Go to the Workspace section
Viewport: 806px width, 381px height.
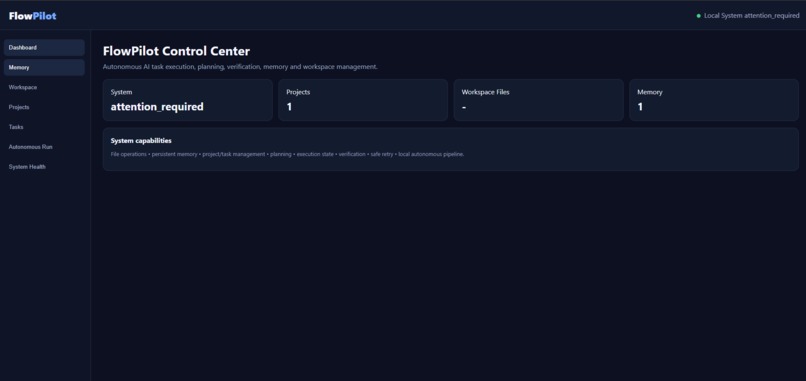point(44,87)
